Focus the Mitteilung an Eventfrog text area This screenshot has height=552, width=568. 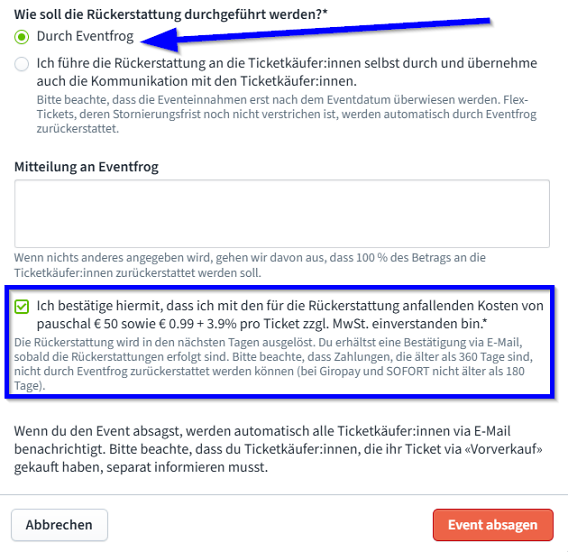[x=282, y=214]
